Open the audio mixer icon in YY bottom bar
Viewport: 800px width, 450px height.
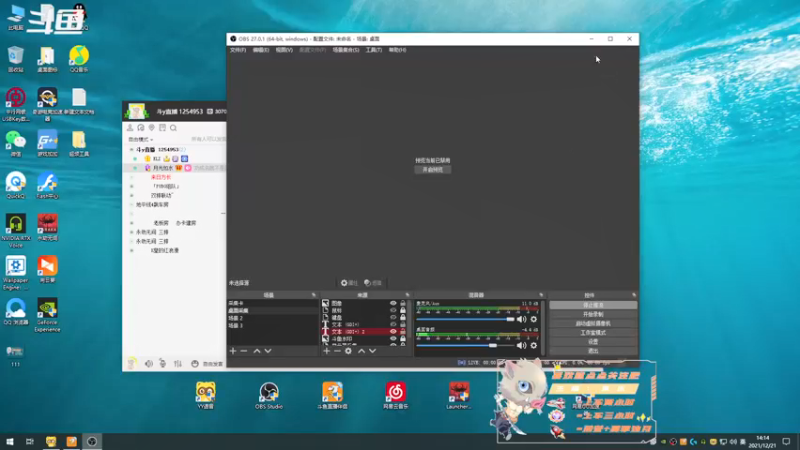(x=178, y=364)
